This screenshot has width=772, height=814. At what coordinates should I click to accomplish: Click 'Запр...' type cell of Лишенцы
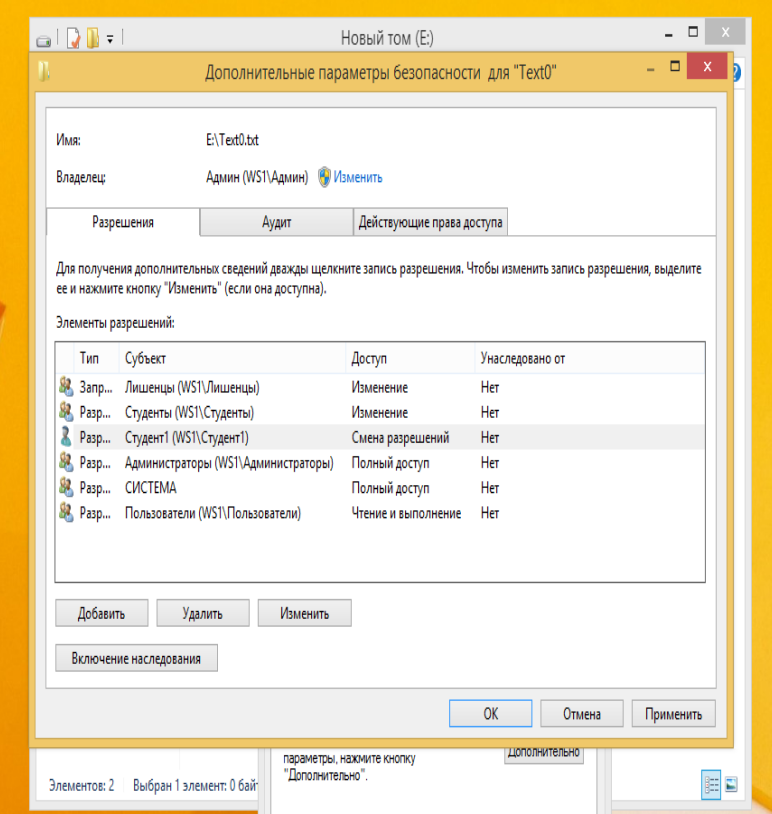coord(96,387)
